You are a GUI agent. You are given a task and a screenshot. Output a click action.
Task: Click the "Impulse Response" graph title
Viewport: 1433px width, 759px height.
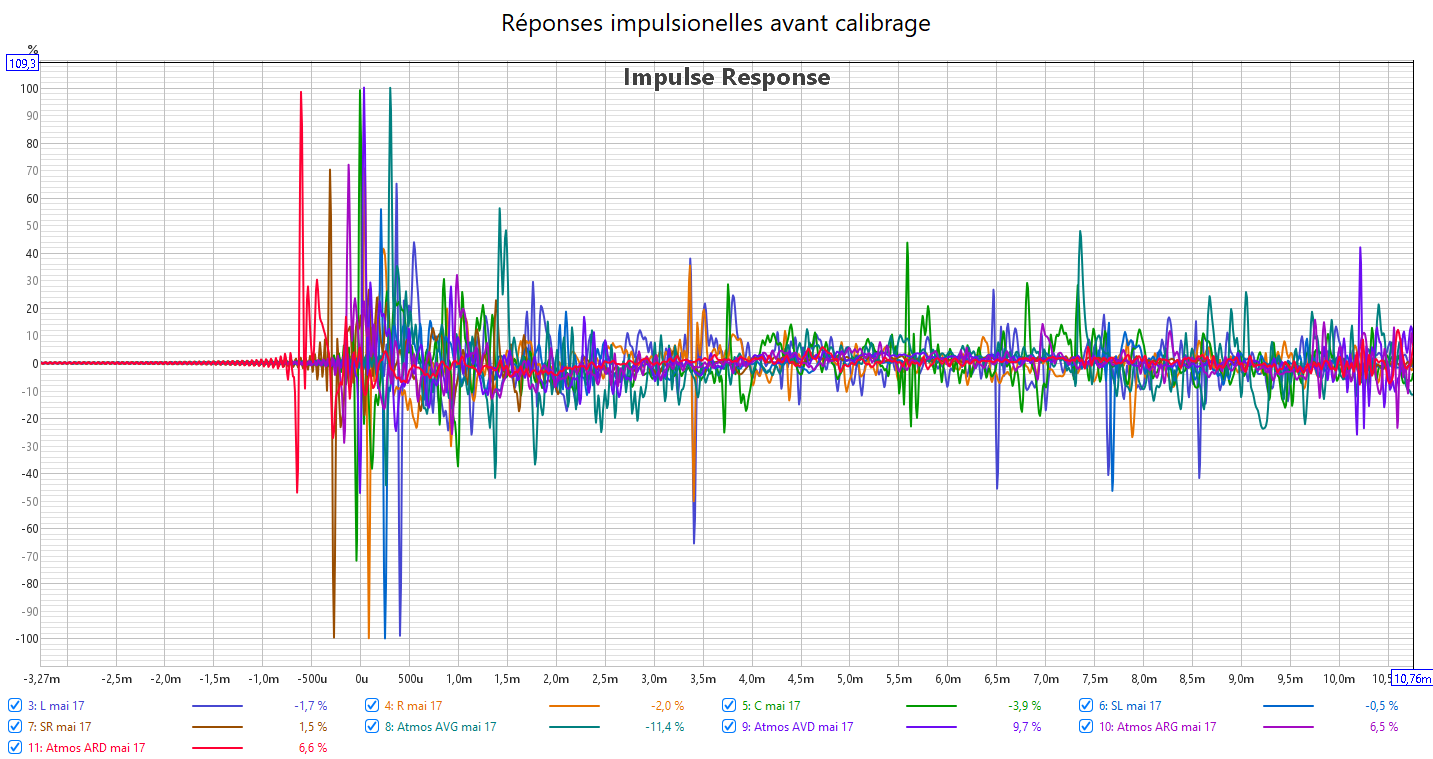click(726, 77)
